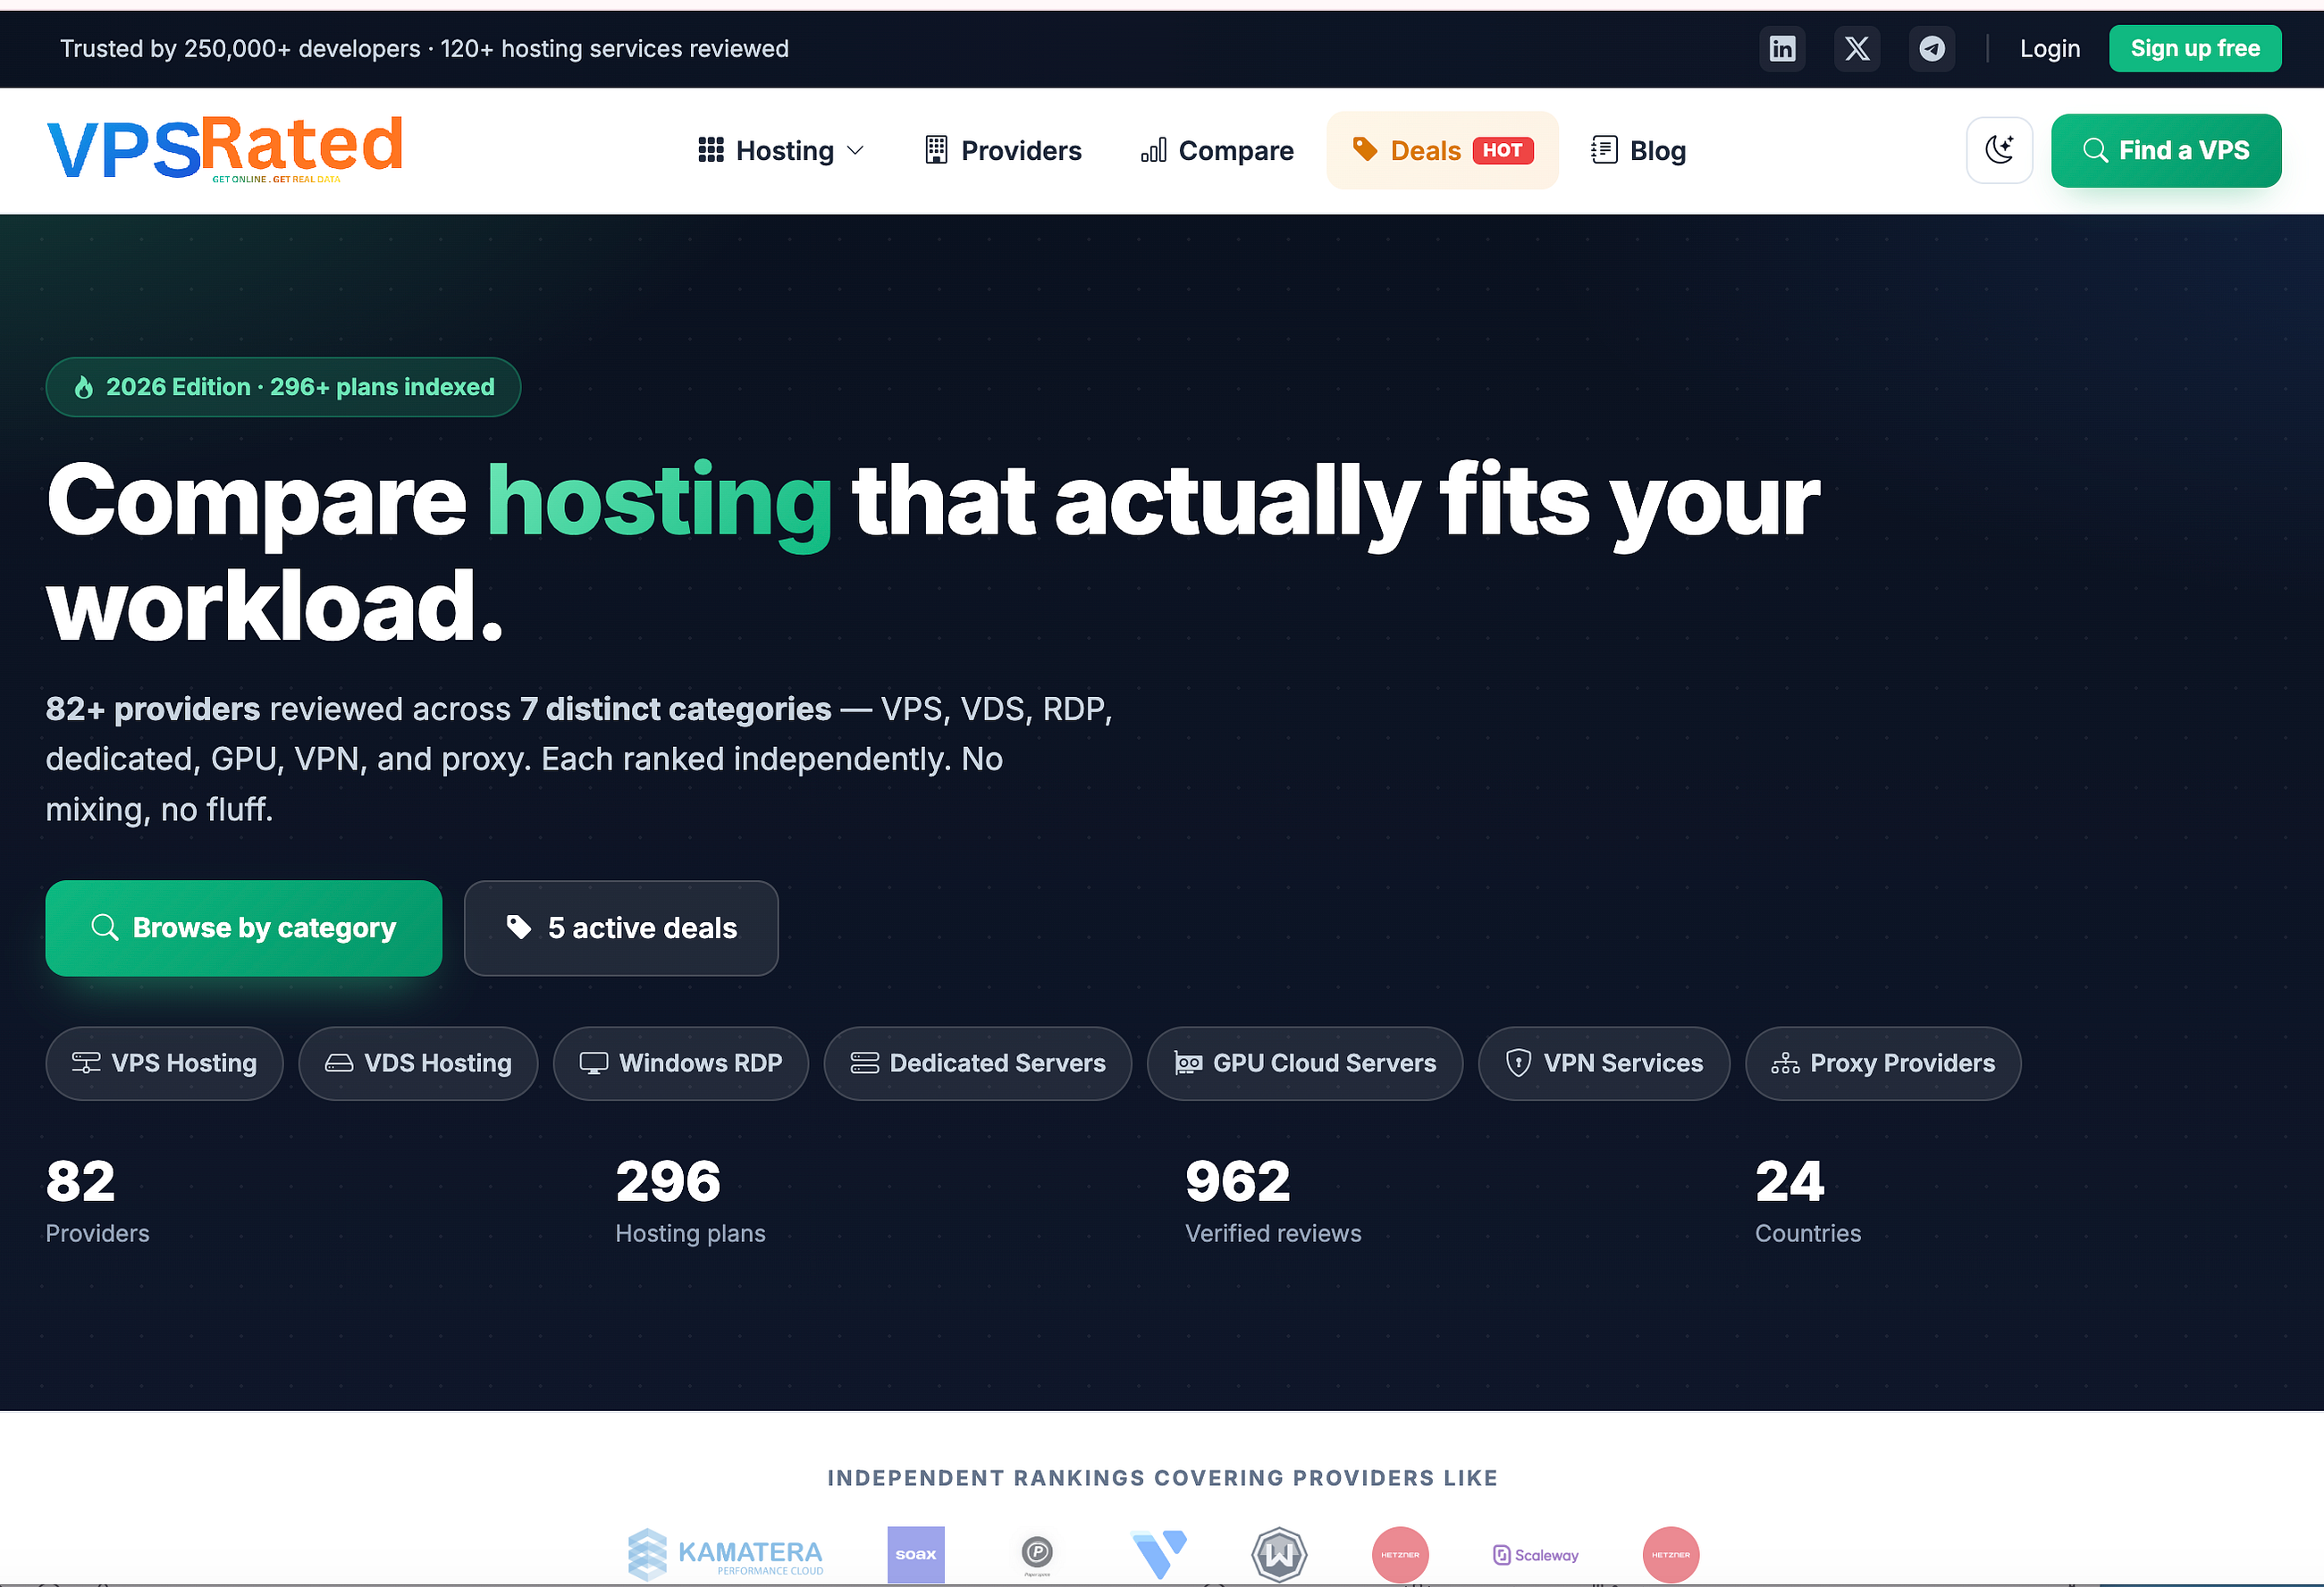The height and width of the screenshot is (1587, 2324).
Task: Click the Hetzner logo after Scaleway
Action: (x=1671, y=1554)
